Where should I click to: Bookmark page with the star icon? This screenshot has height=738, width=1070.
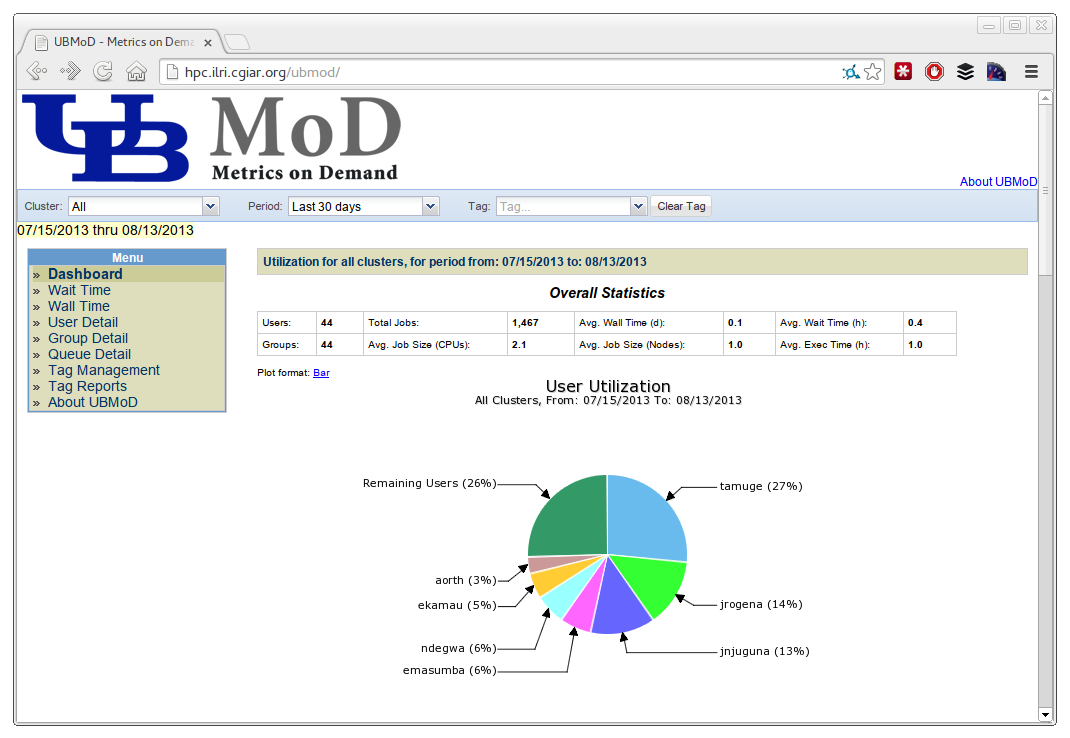(872, 72)
